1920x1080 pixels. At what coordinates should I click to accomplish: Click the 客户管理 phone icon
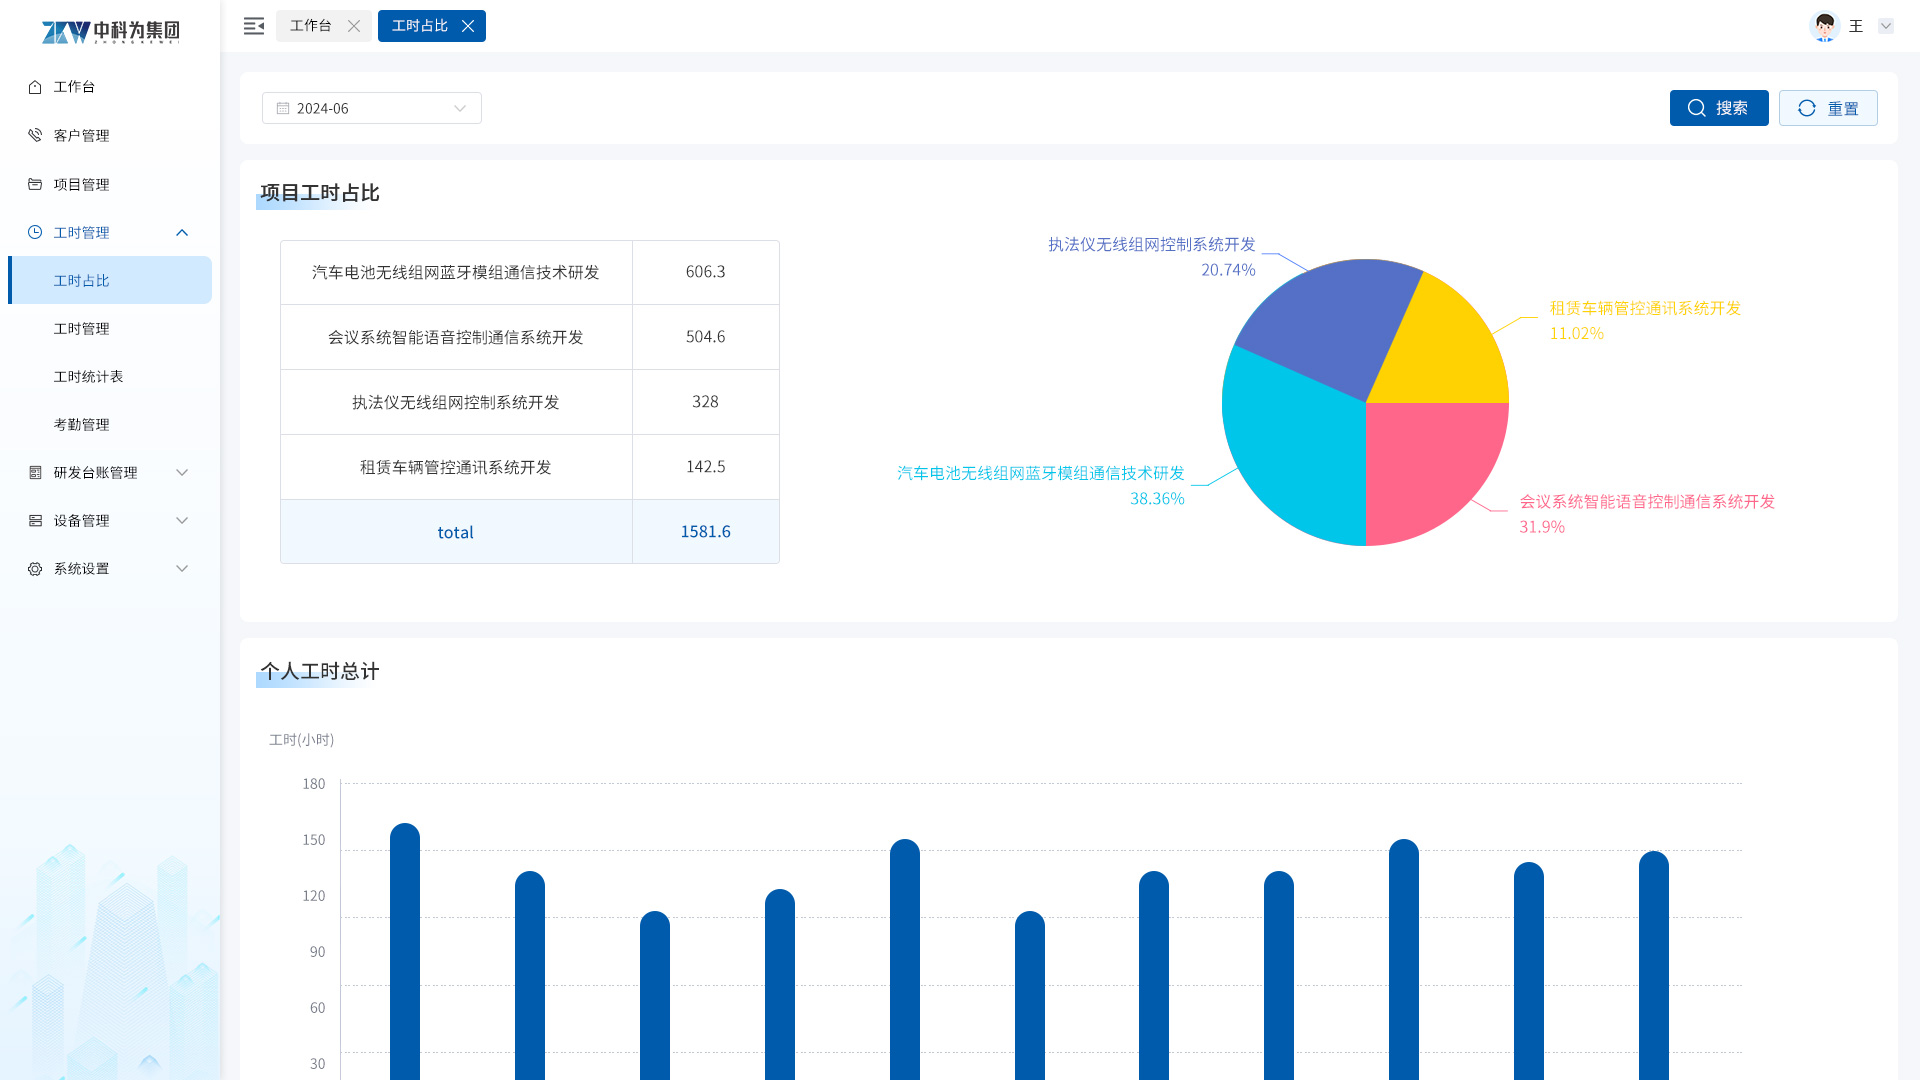click(x=35, y=135)
